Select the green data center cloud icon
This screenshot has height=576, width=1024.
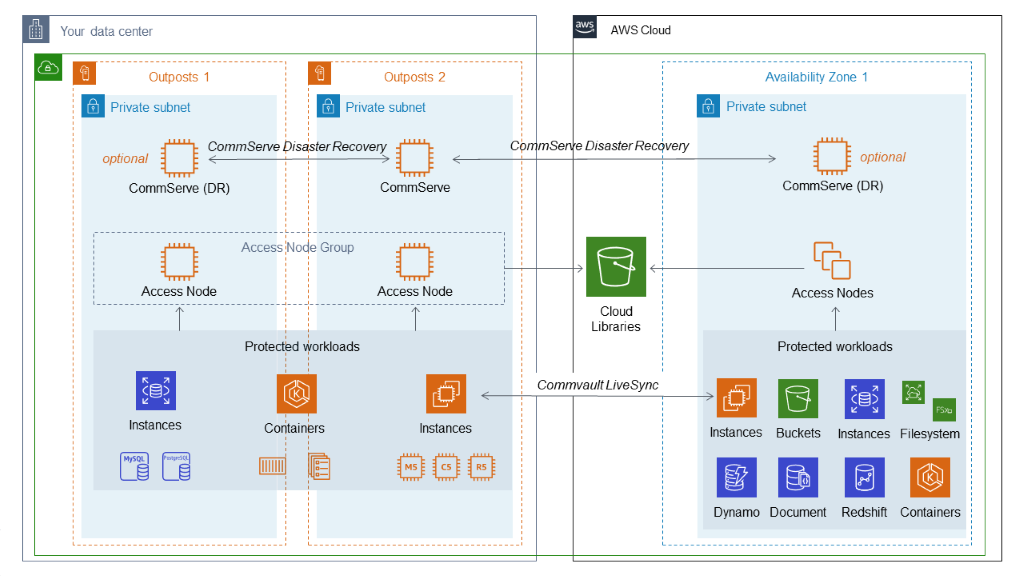coord(47,67)
